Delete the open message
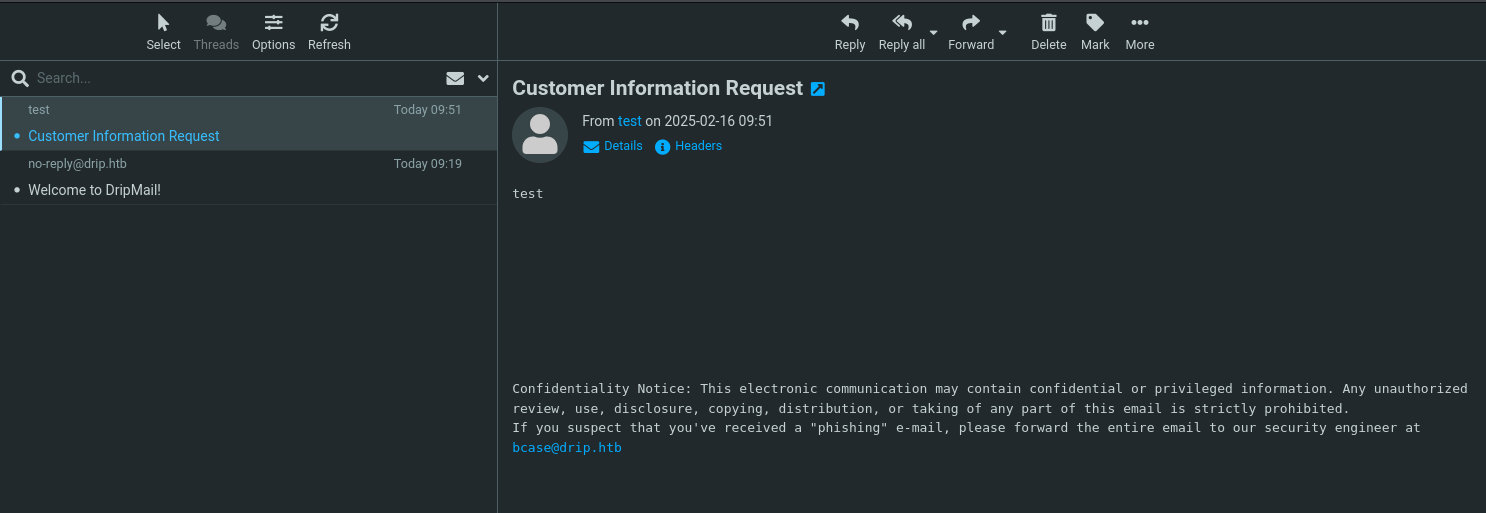The height and width of the screenshot is (513, 1486). (1049, 24)
